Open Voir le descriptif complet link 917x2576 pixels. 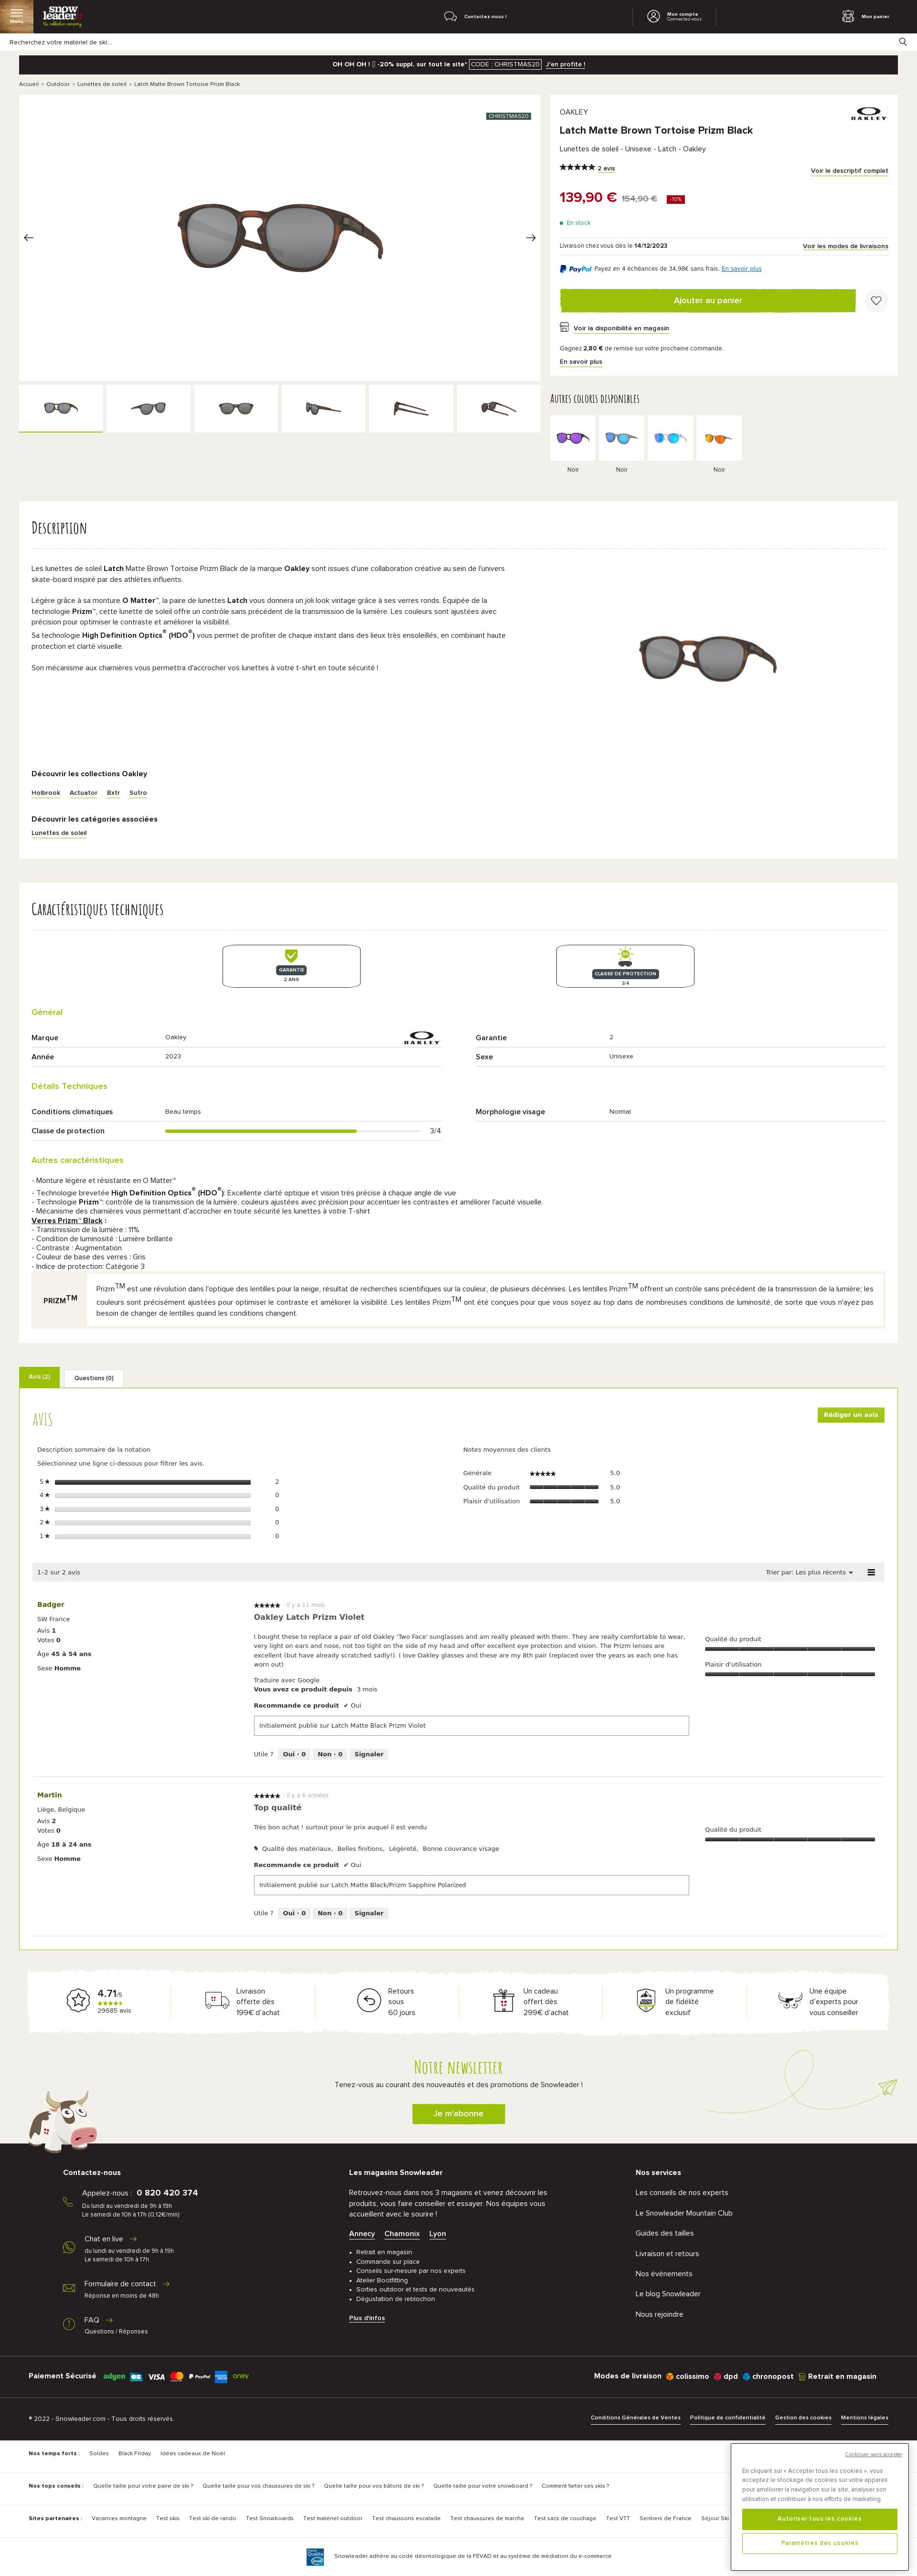click(849, 171)
